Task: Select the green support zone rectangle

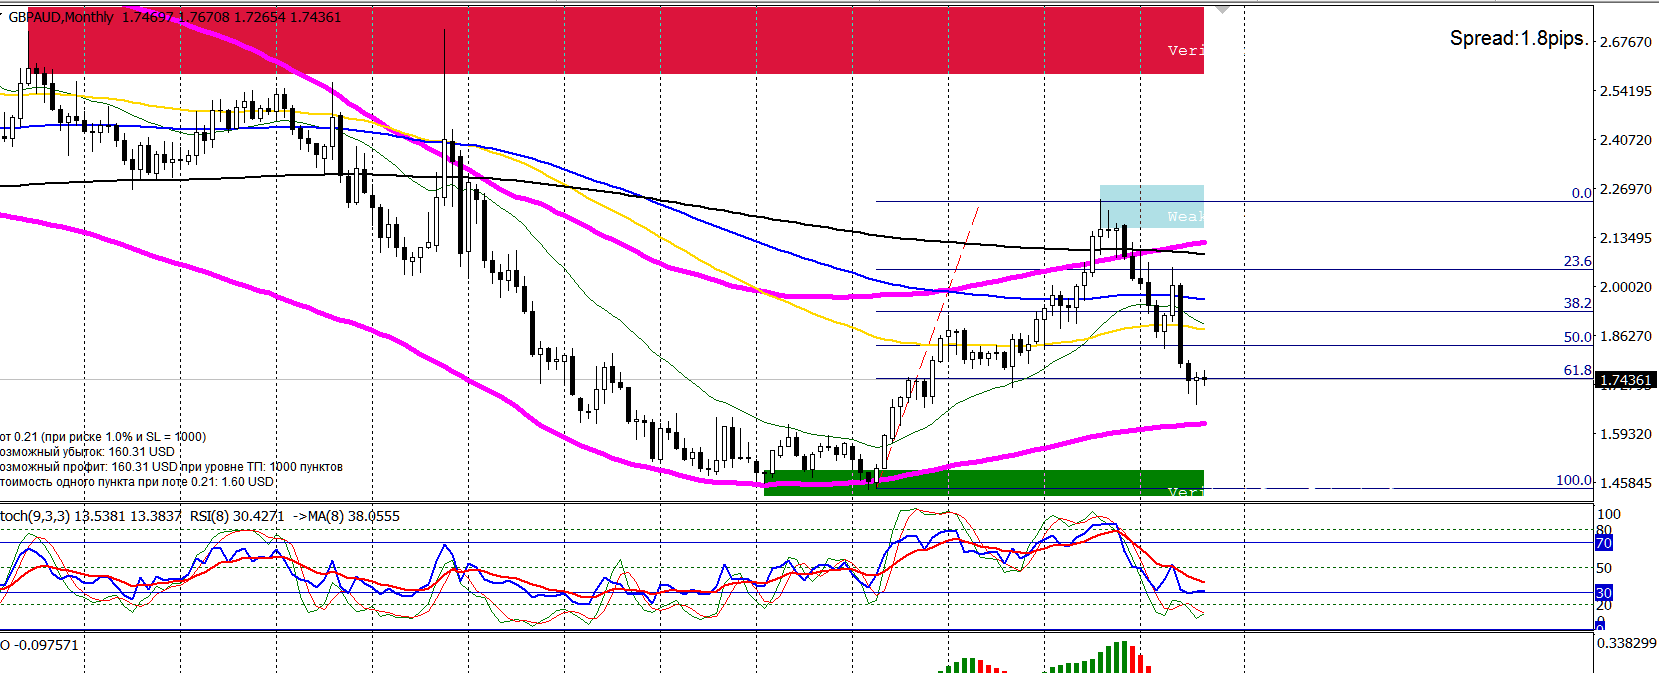Action: [x=983, y=483]
